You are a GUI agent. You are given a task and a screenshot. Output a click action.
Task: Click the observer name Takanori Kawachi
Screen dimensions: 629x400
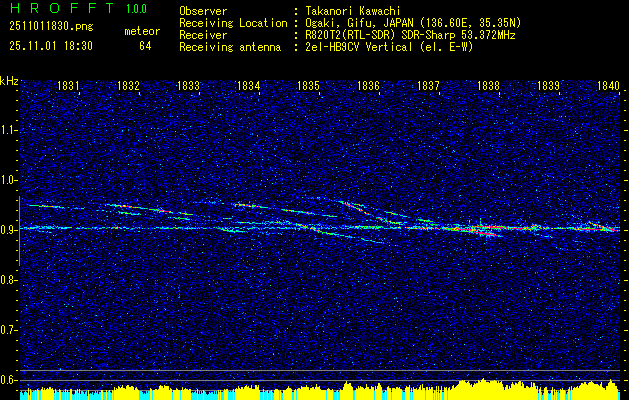tap(352, 11)
